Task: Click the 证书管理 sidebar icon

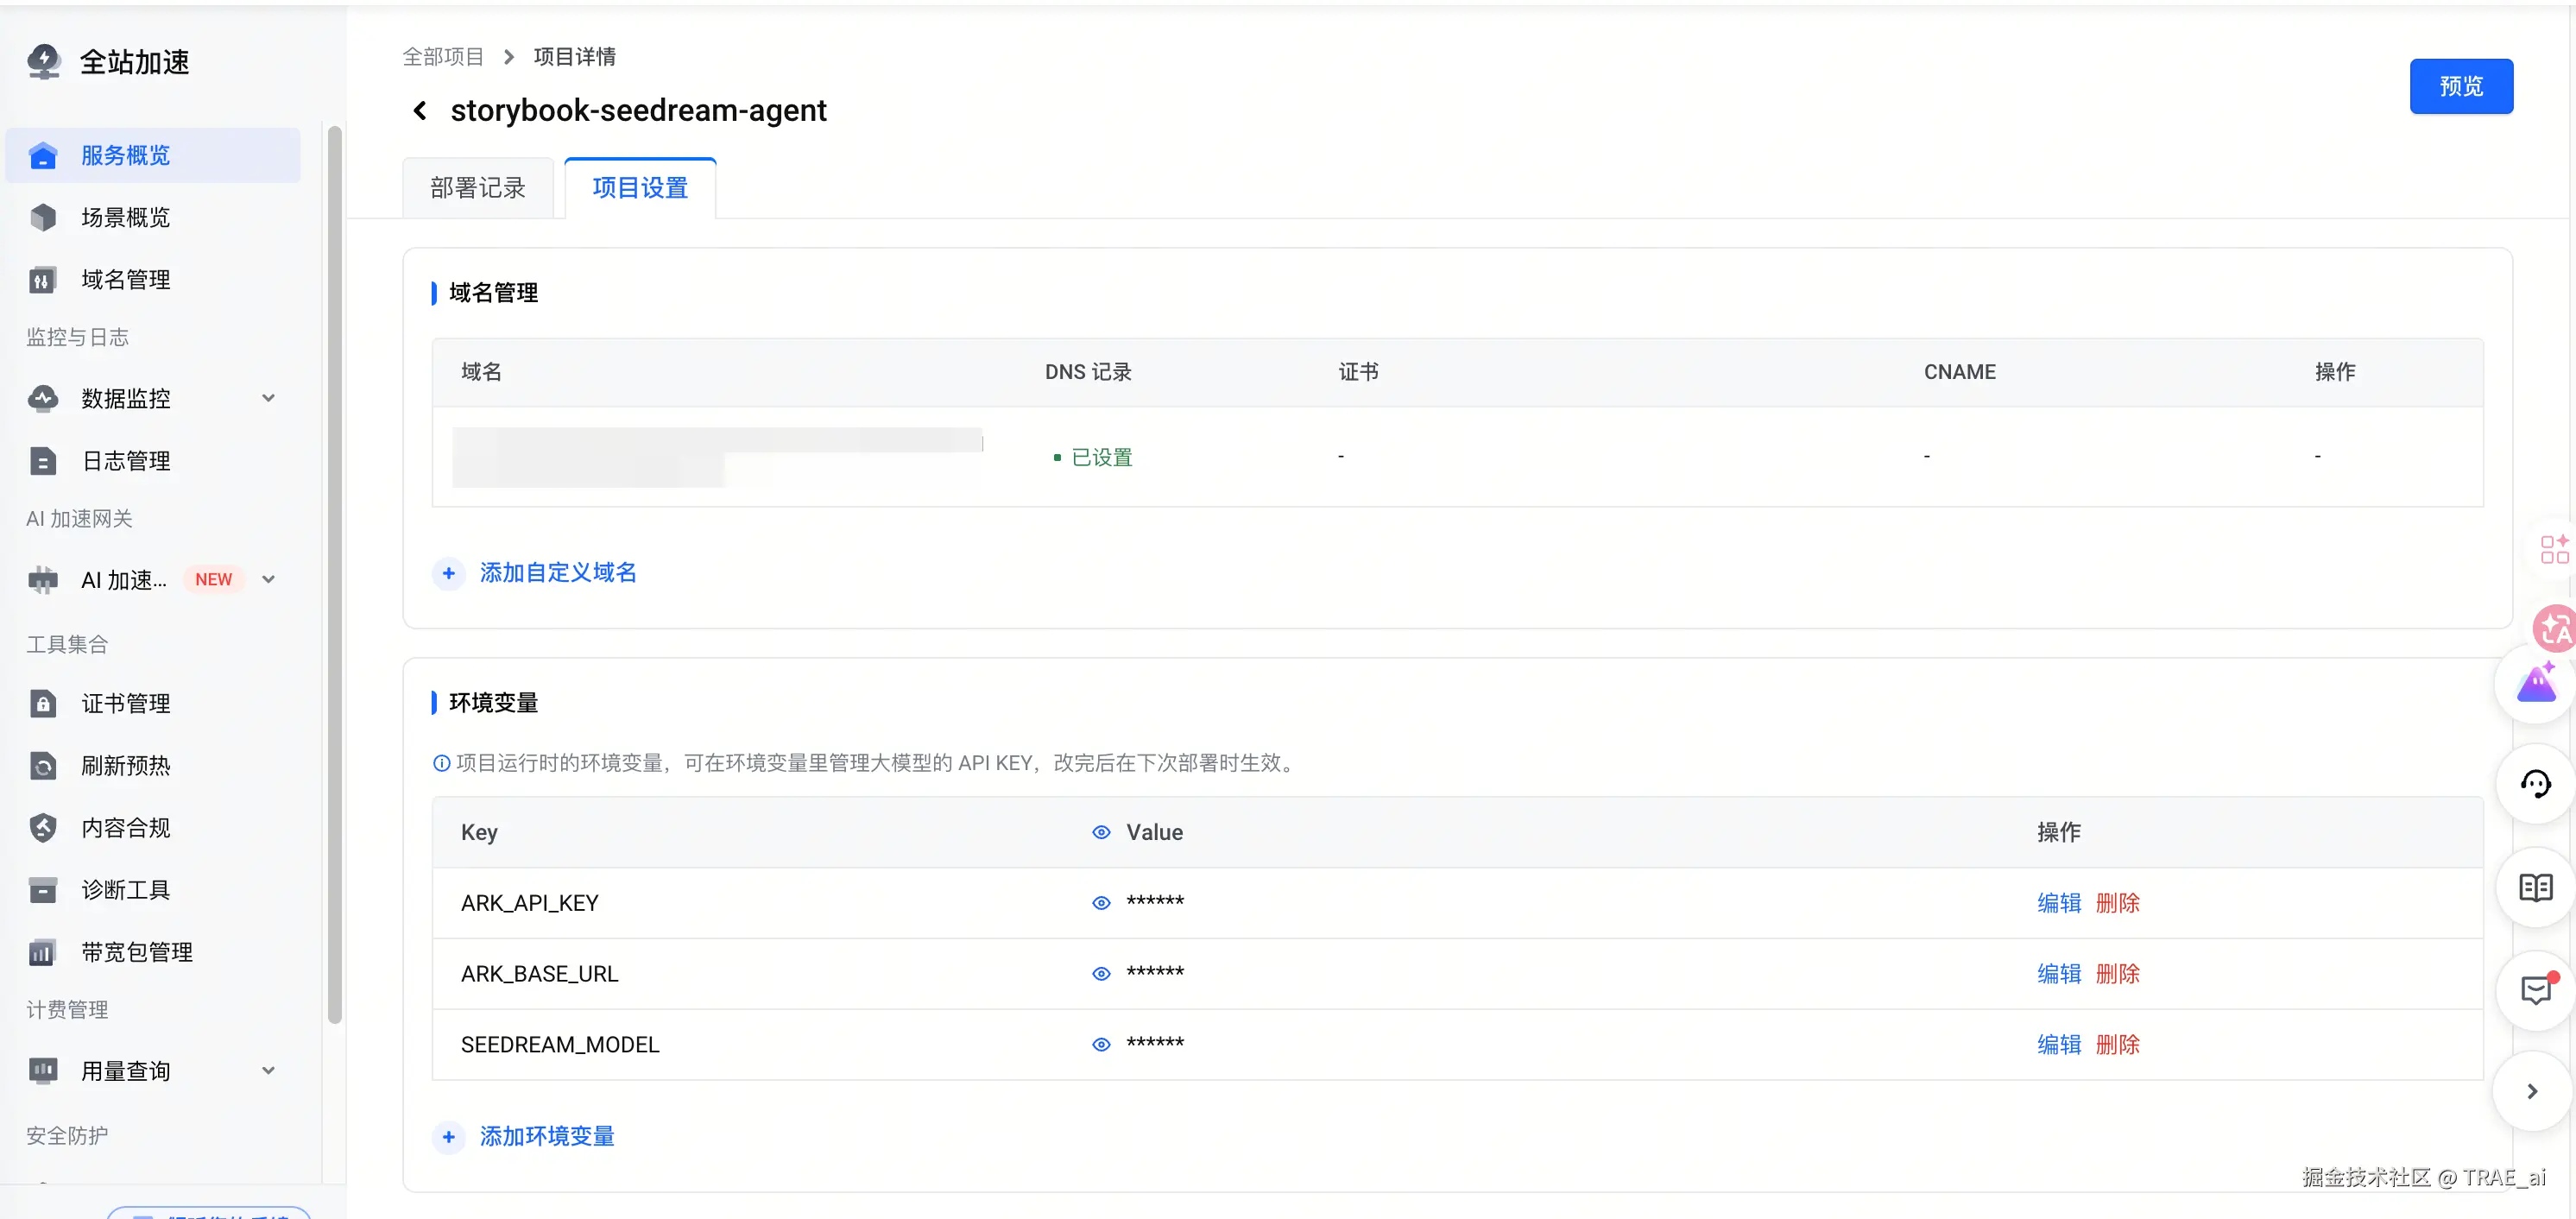Action: [x=43, y=703]
